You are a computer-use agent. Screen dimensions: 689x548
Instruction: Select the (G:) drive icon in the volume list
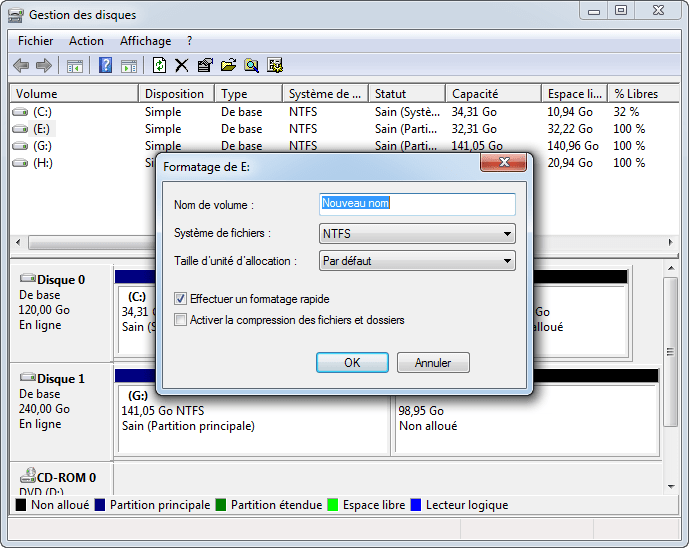click(20, 146)
